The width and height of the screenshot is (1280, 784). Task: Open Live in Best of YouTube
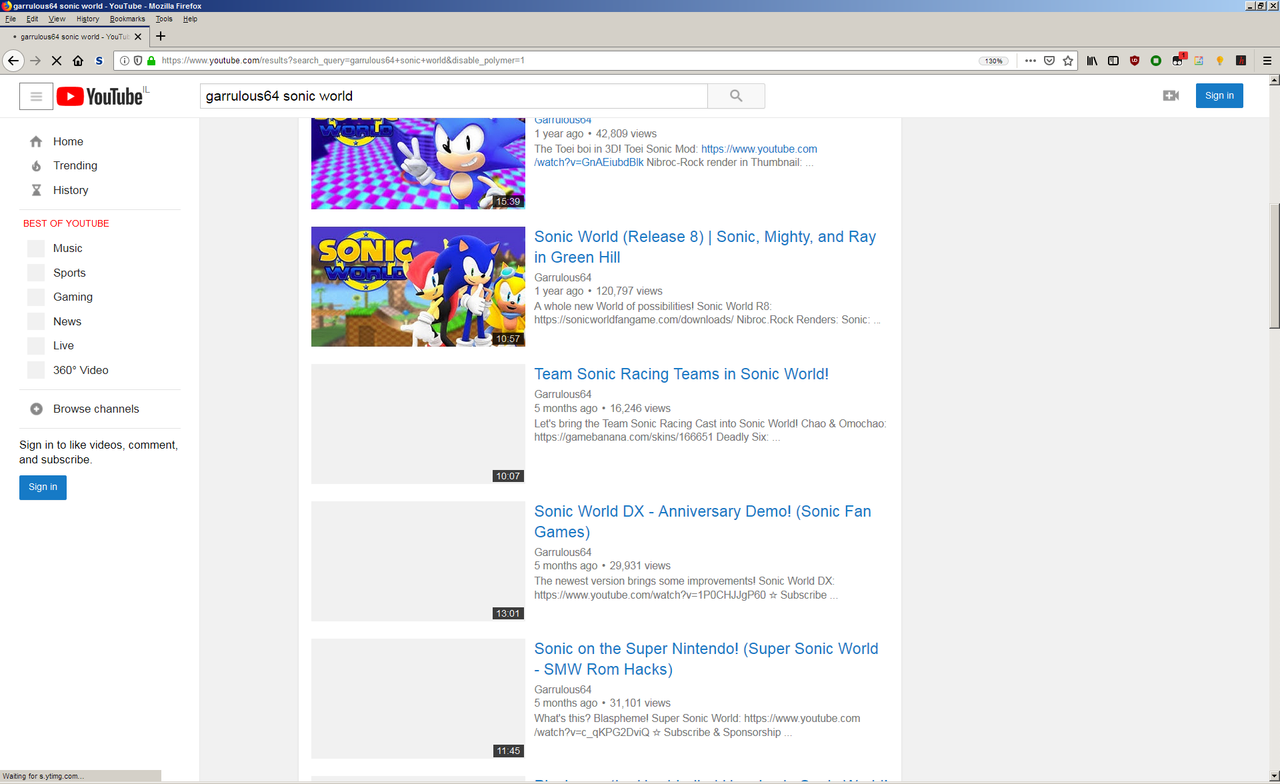tap(63, 346)
